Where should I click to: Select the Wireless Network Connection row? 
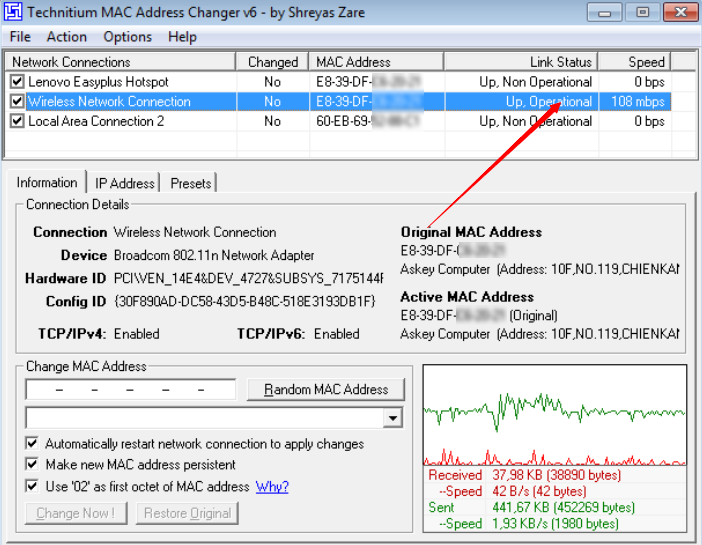pos(338,102)
